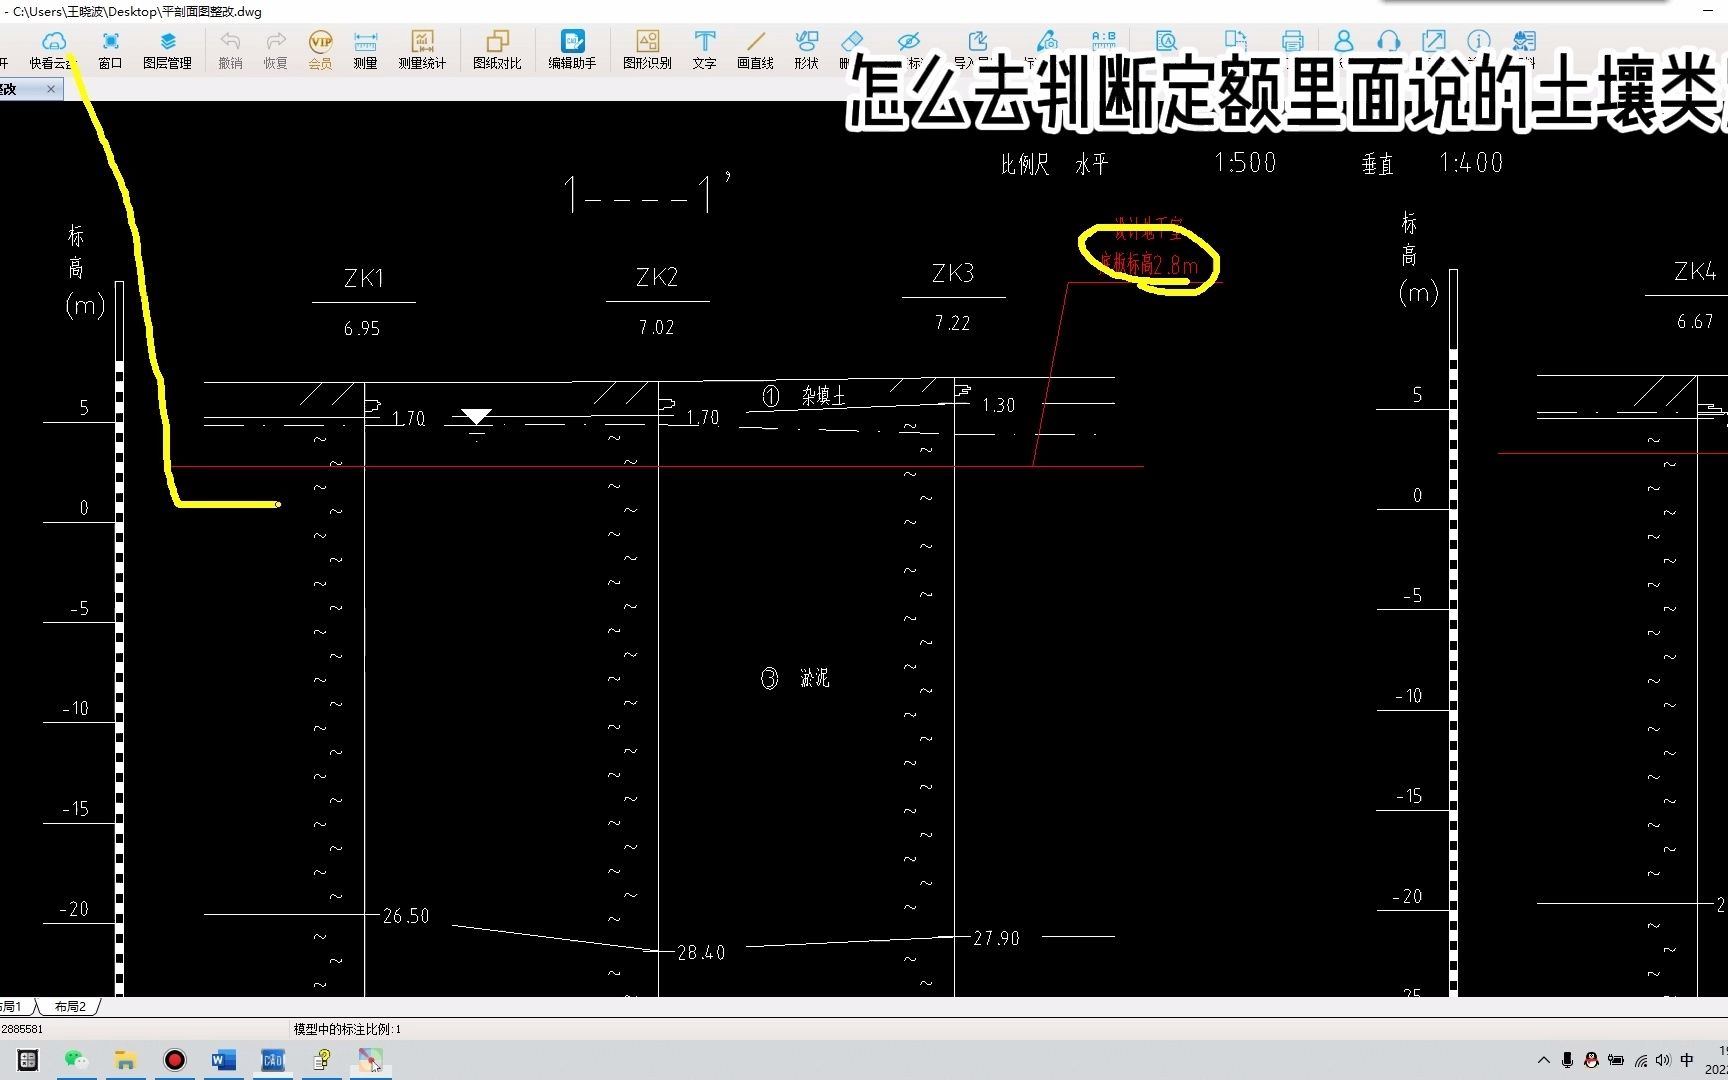Click the 1:400 vertical scale text
This screenshot has height=1080, width=1728.
coord(1471,163)
